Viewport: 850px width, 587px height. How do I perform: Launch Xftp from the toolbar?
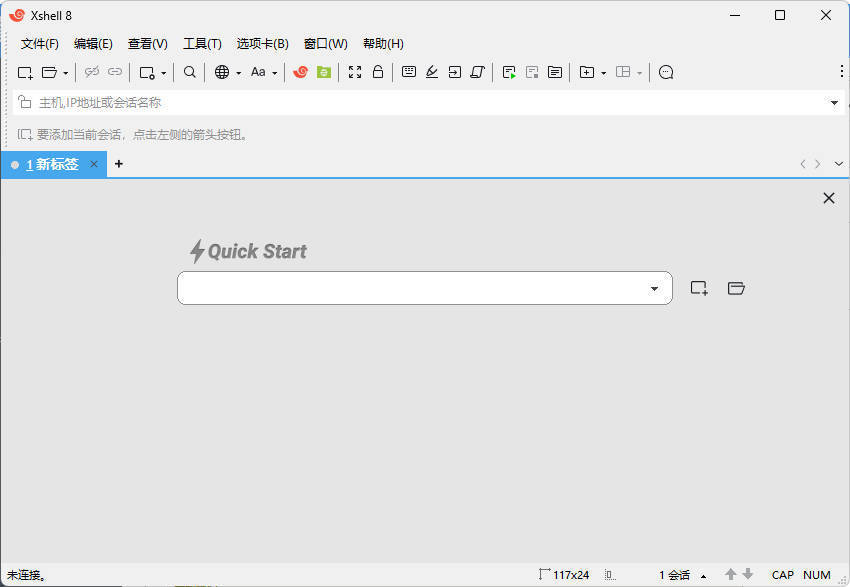(322, 72)
